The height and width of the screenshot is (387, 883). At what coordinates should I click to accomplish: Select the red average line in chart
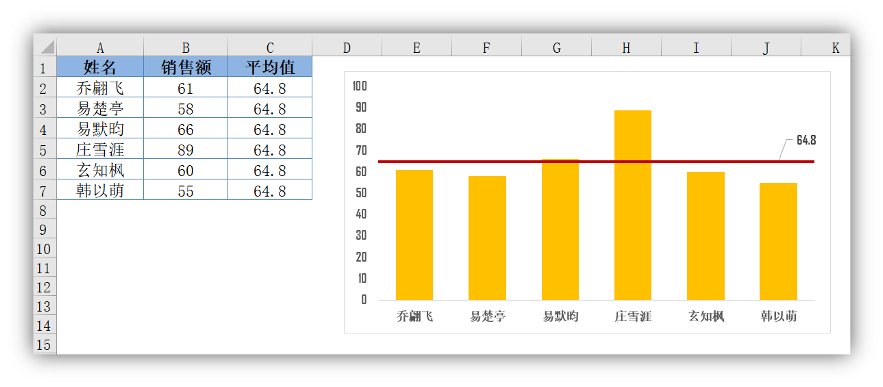coord(596,162)
